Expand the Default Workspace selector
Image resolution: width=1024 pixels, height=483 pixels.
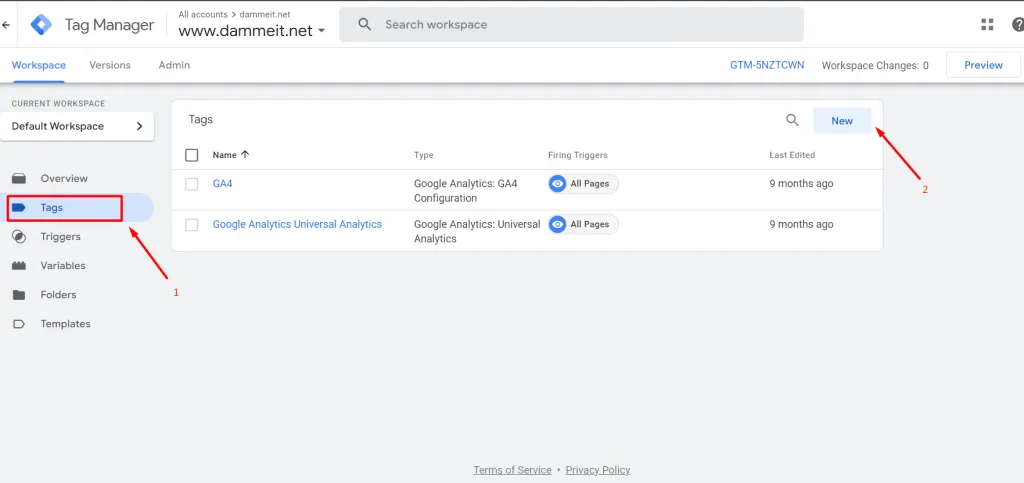[x=77, y=126]
